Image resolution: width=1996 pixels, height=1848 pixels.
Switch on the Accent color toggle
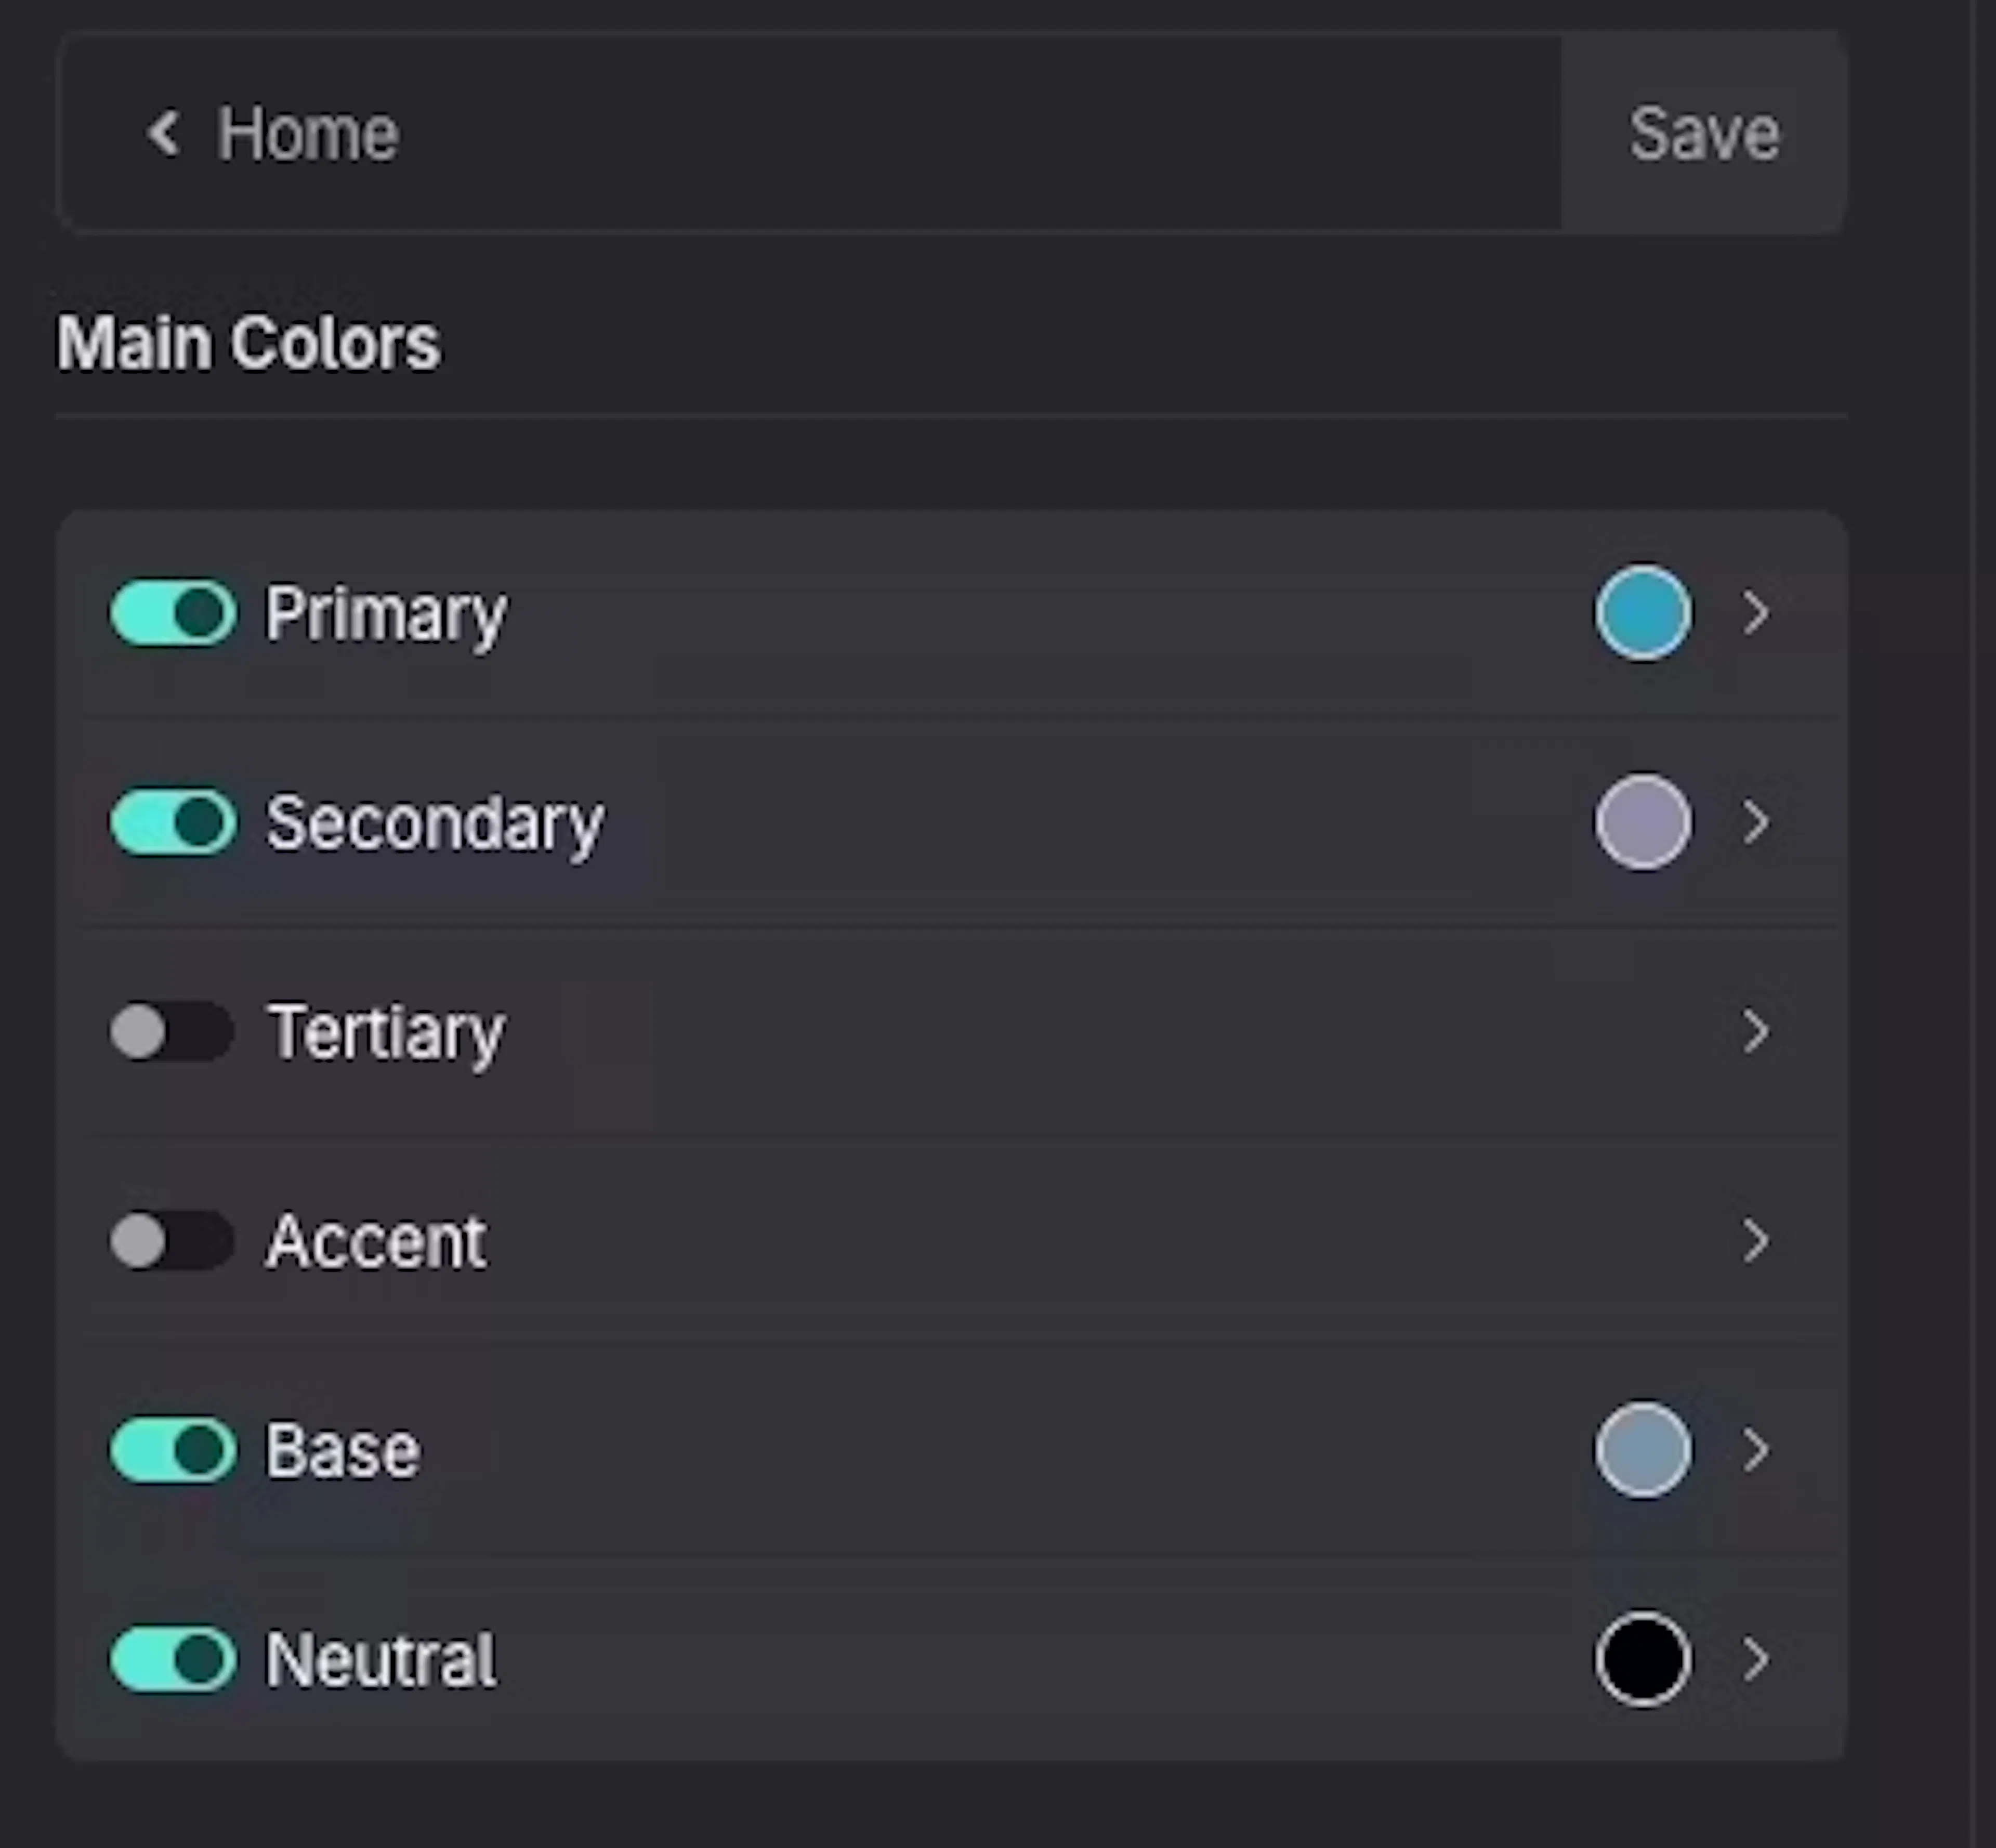click(172, 1240)
